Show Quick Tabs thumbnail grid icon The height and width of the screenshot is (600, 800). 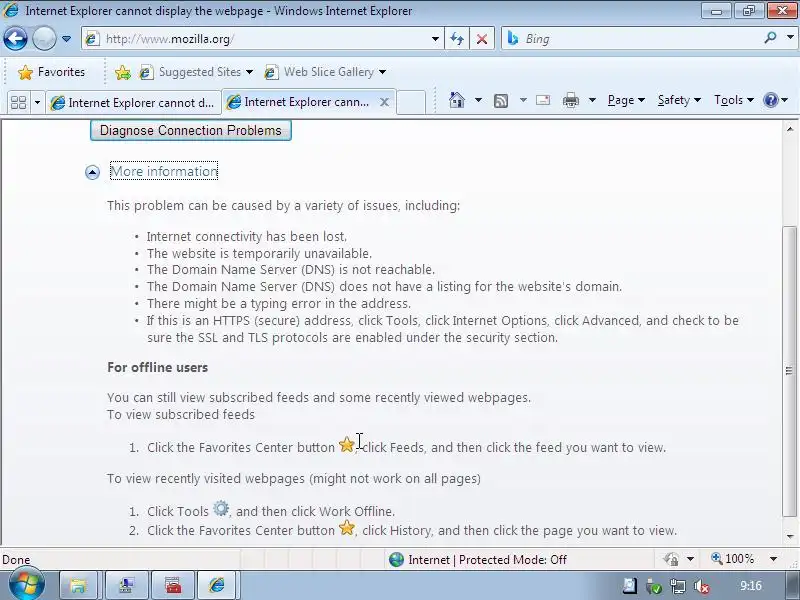19,103
